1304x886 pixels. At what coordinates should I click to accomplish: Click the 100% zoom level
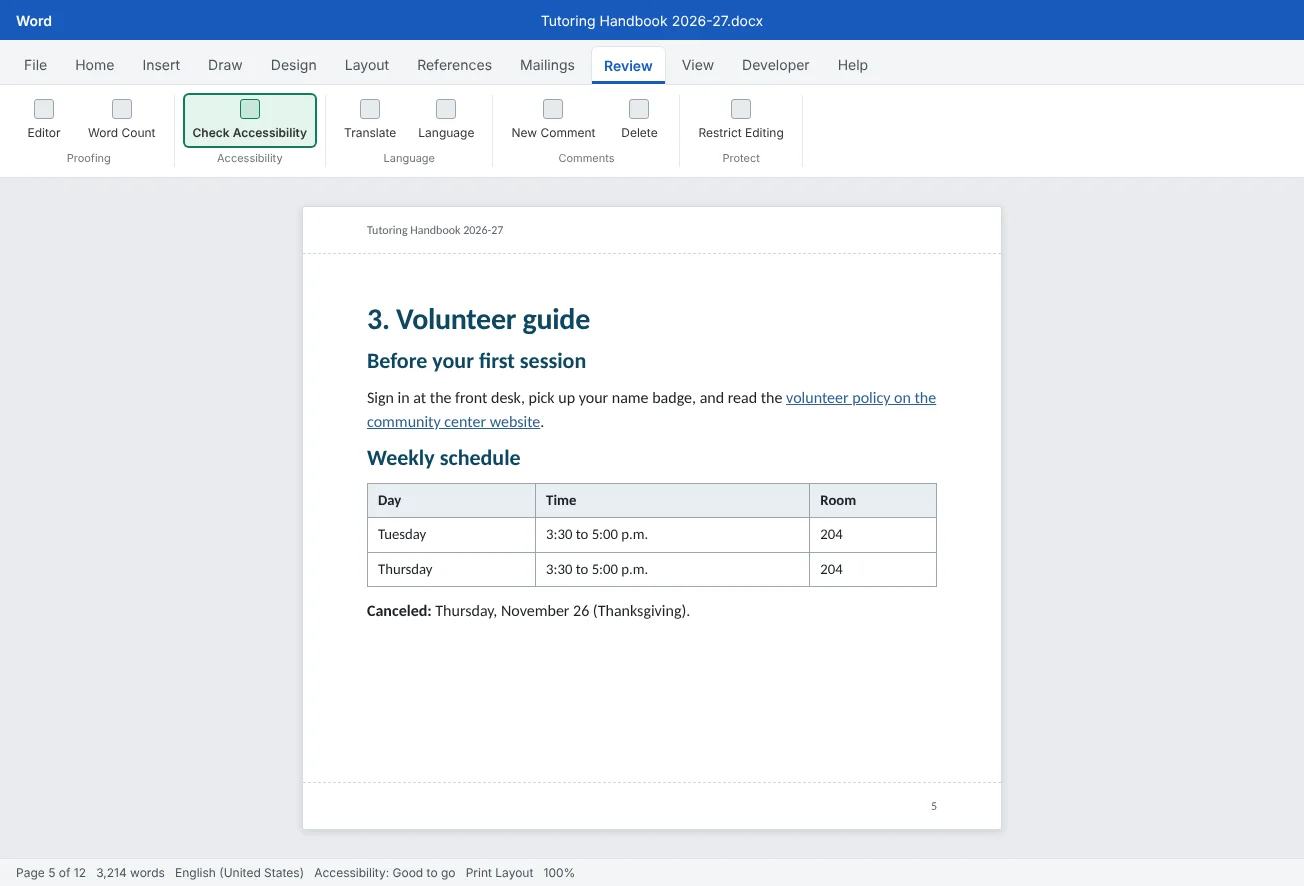click(559, 873)
